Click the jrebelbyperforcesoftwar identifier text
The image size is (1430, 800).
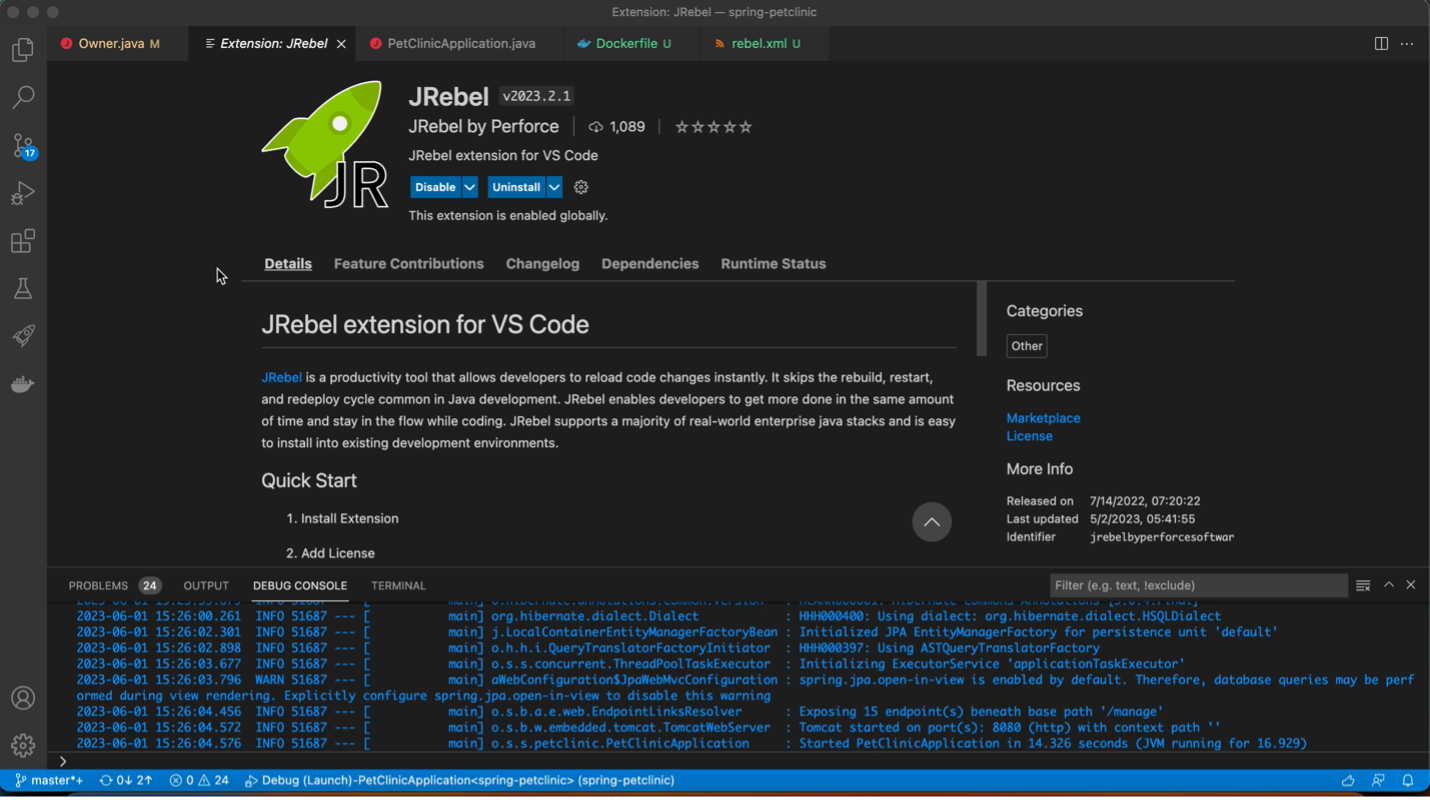coord(1162,537)
